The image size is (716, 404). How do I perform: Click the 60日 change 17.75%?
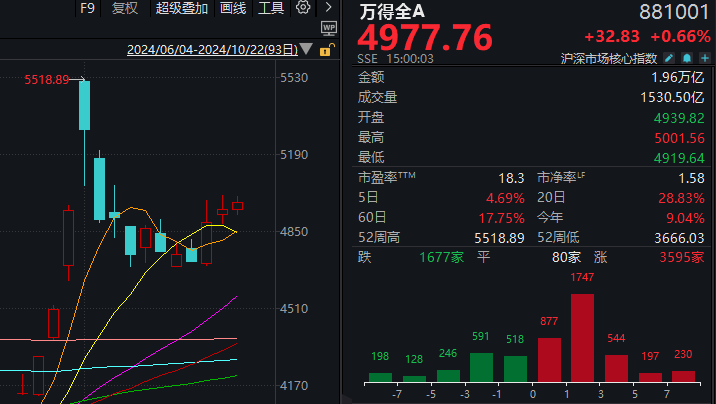[x=501, y=218]
